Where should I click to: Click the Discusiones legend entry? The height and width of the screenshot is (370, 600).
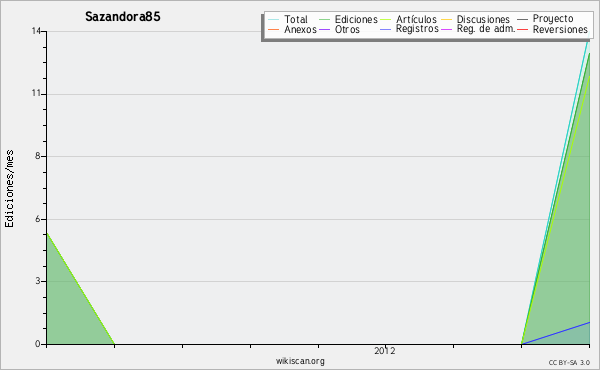tap(476, 19)
